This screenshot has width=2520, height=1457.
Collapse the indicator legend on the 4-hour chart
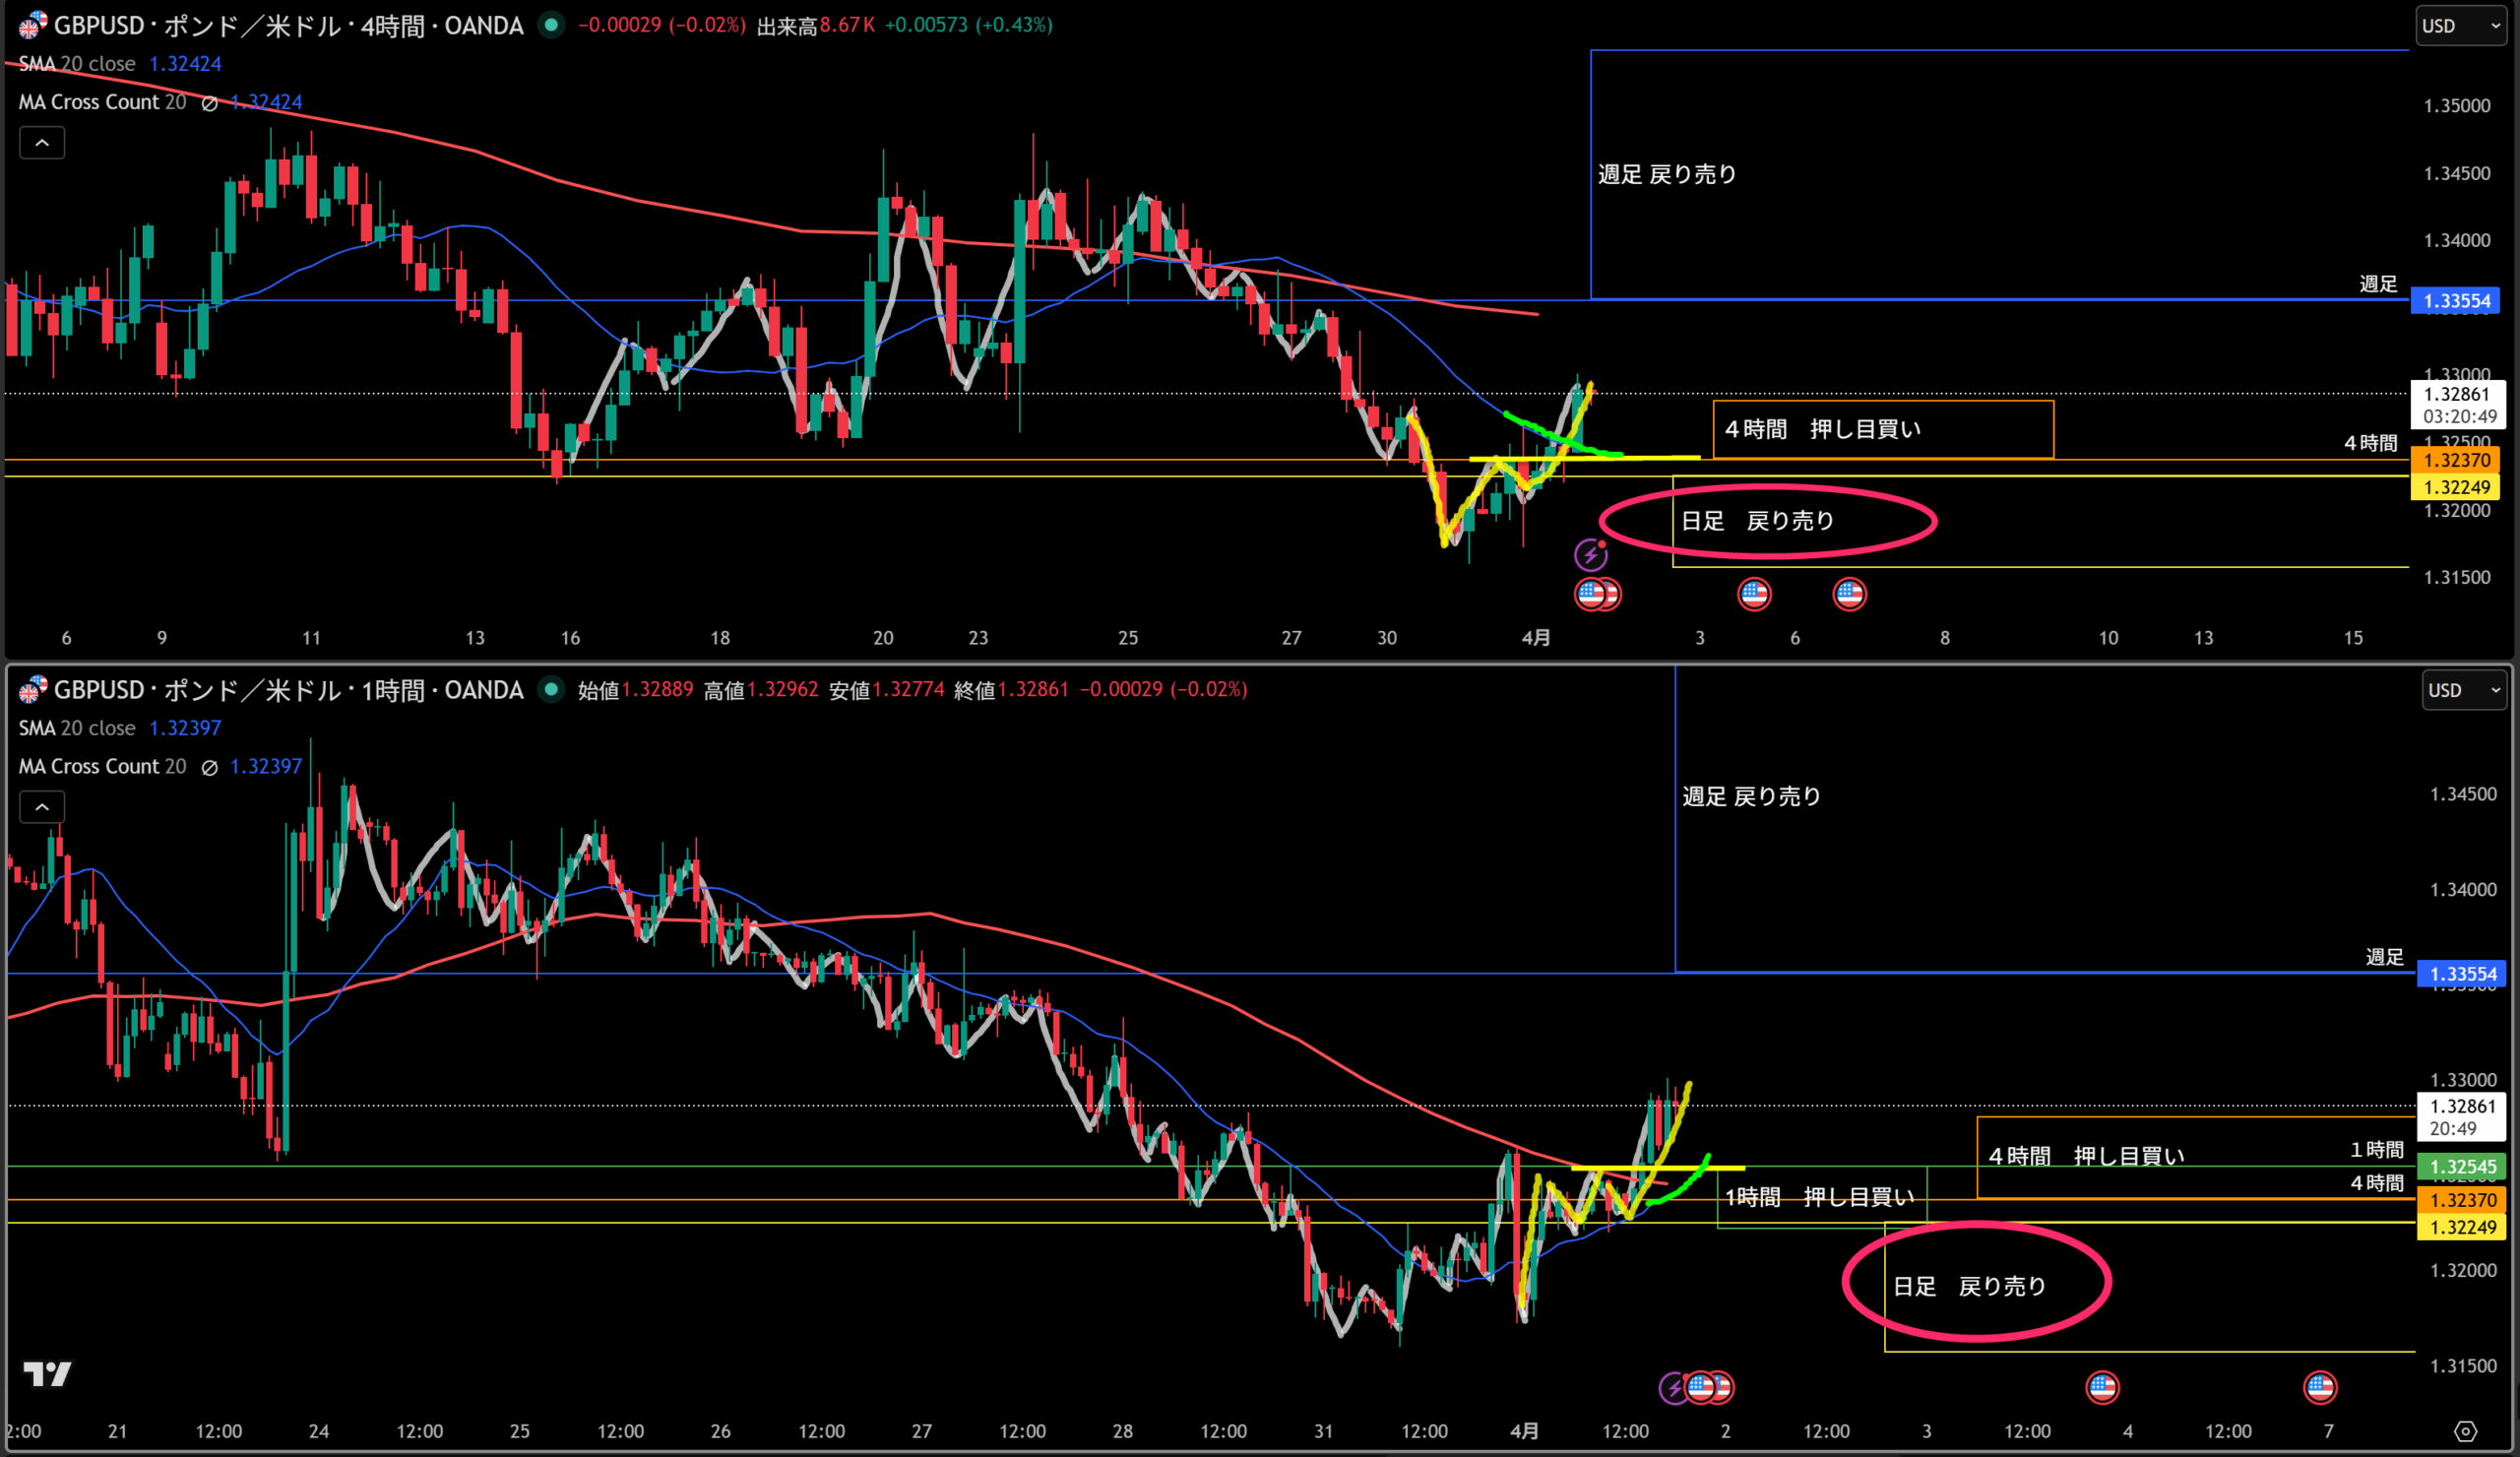click(x=42, y=143)
